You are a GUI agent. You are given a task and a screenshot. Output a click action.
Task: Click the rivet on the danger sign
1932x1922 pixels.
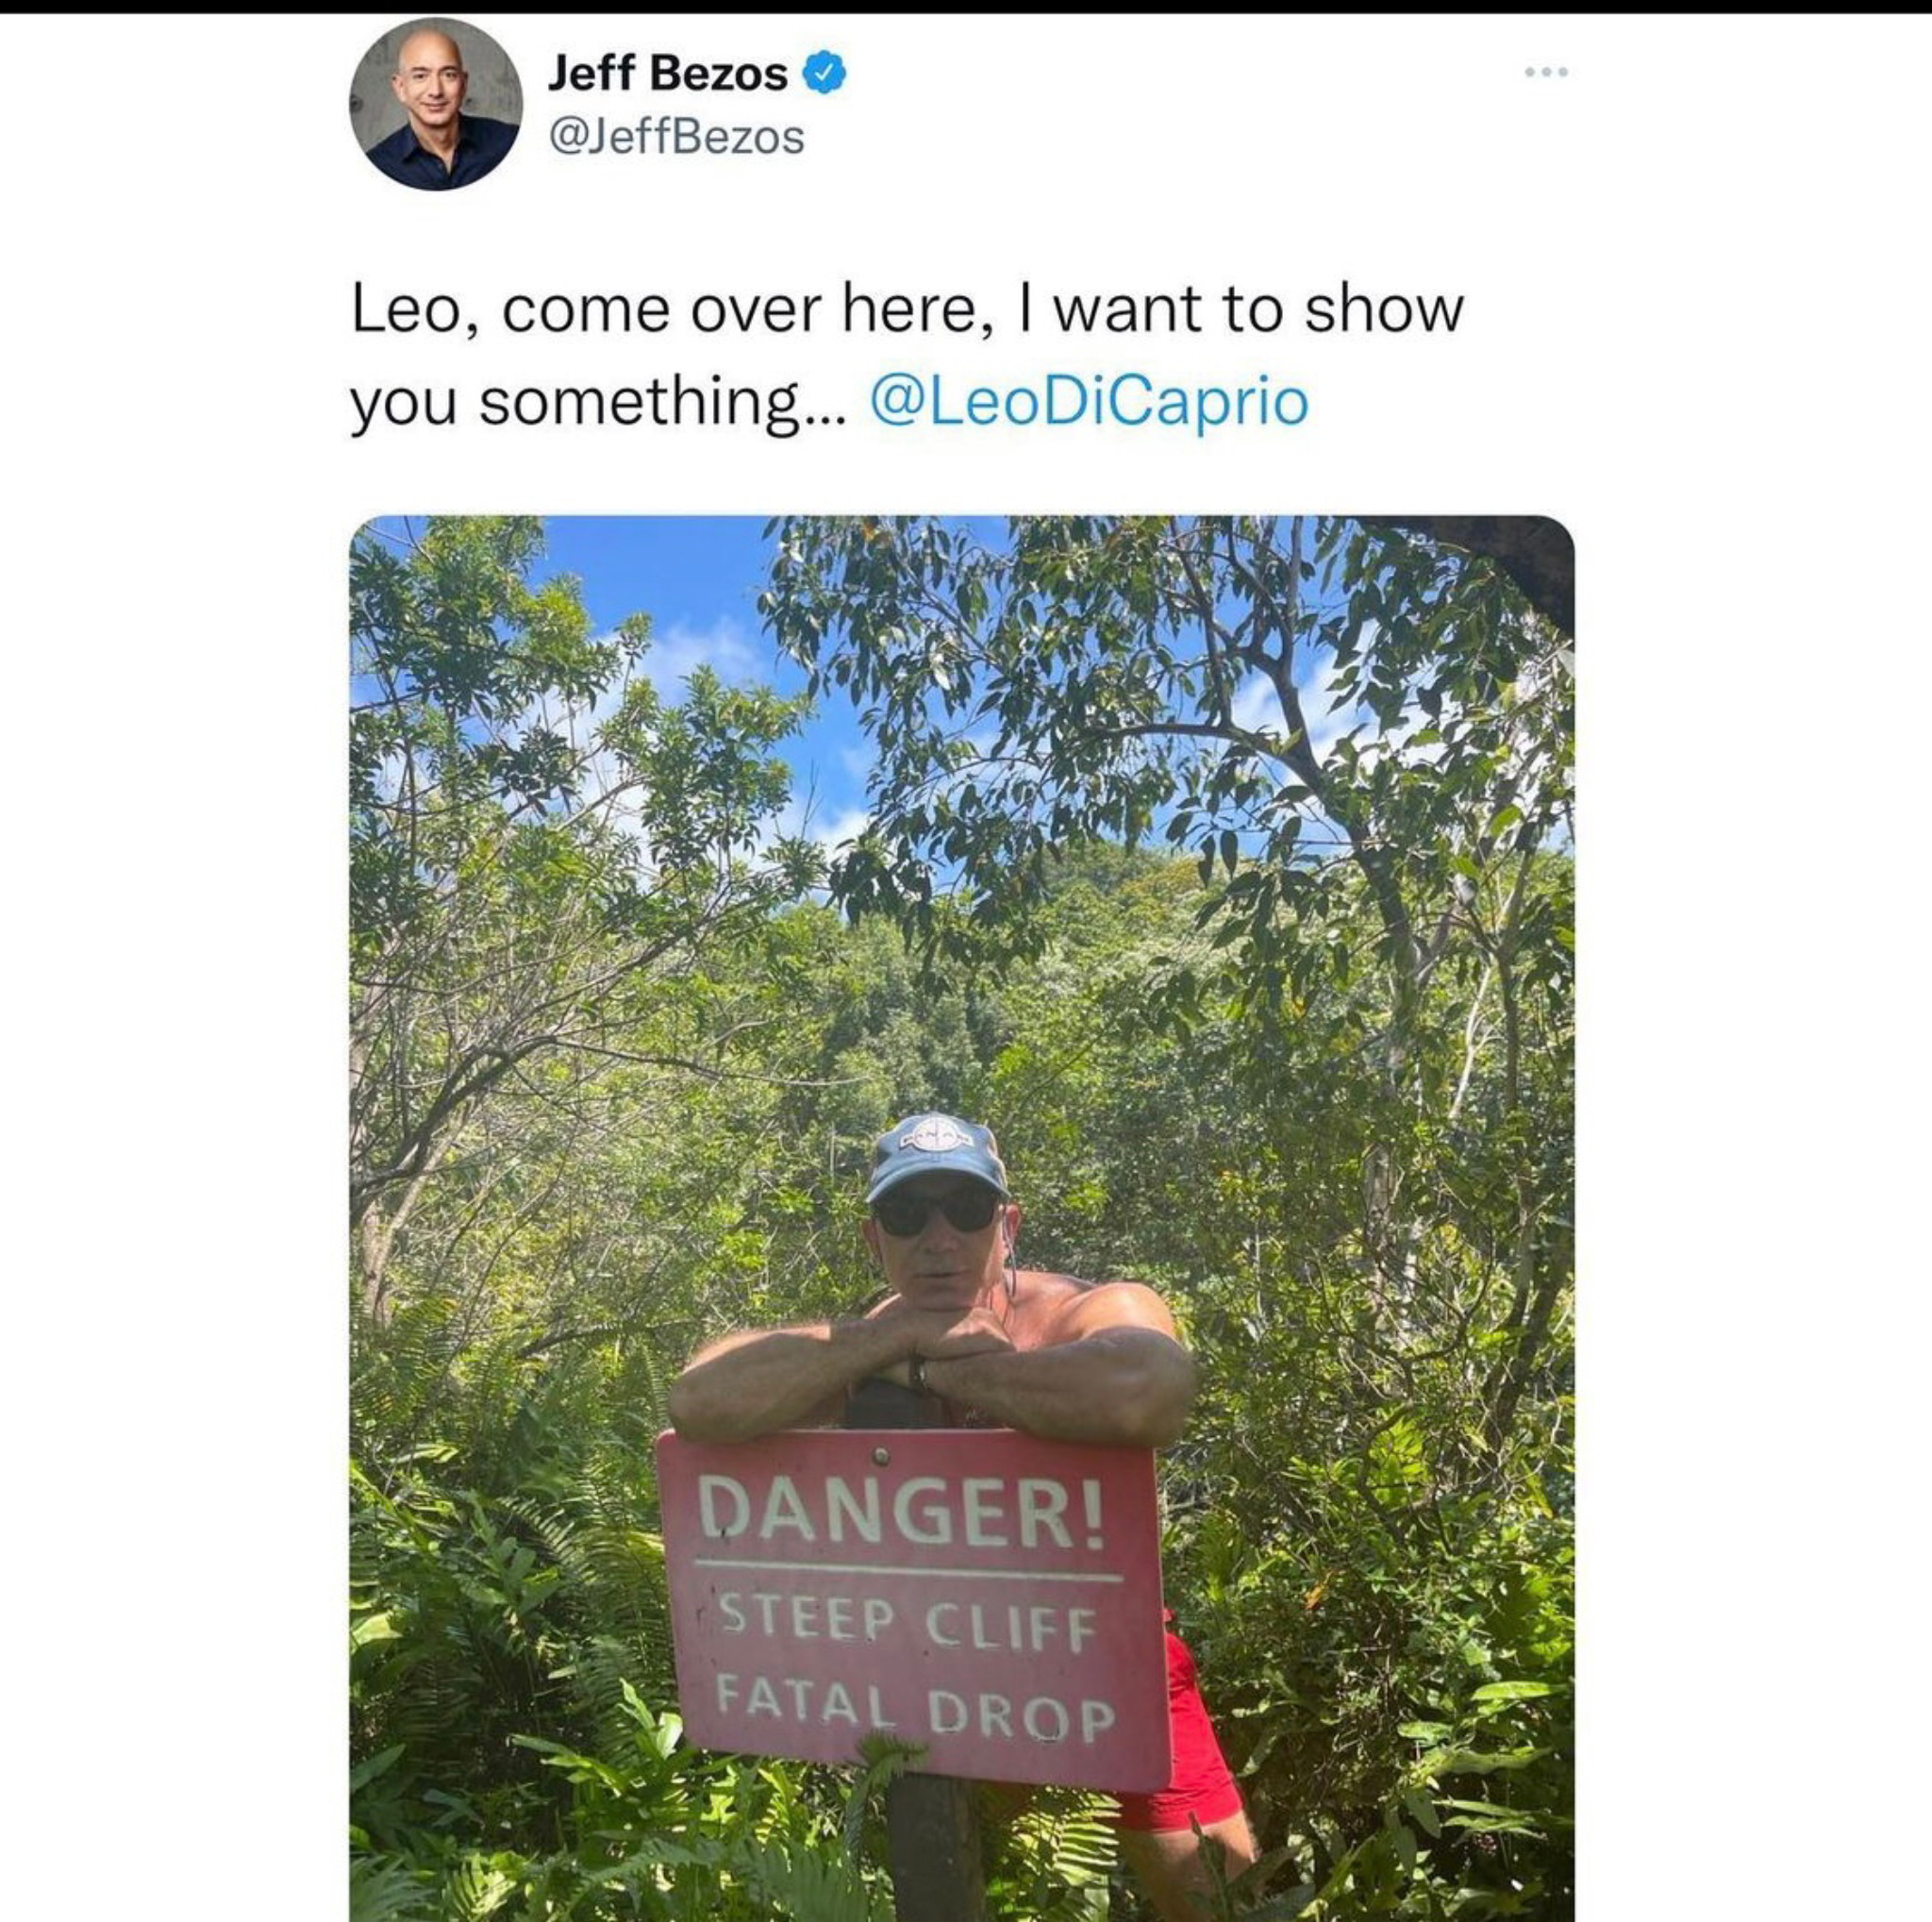tap(880, 1454)
